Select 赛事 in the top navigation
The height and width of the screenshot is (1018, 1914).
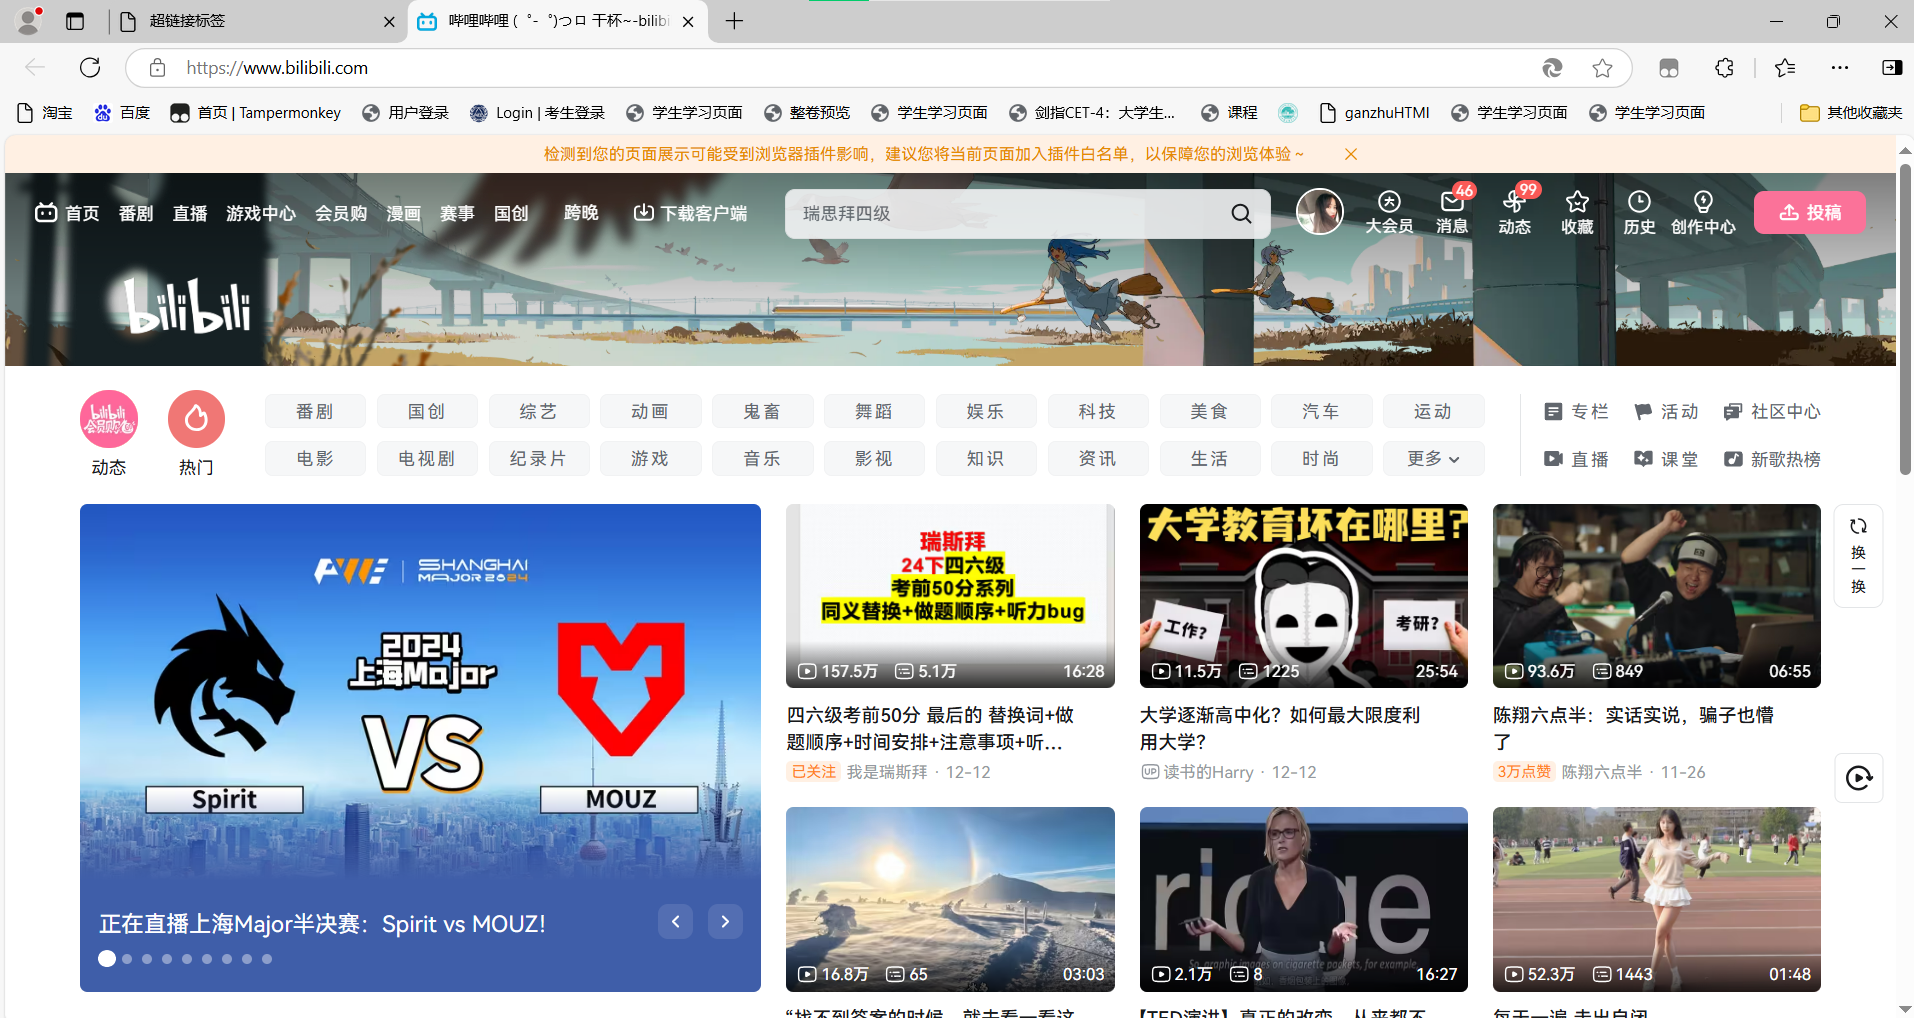pyautogui.click(x=457, y=213)
